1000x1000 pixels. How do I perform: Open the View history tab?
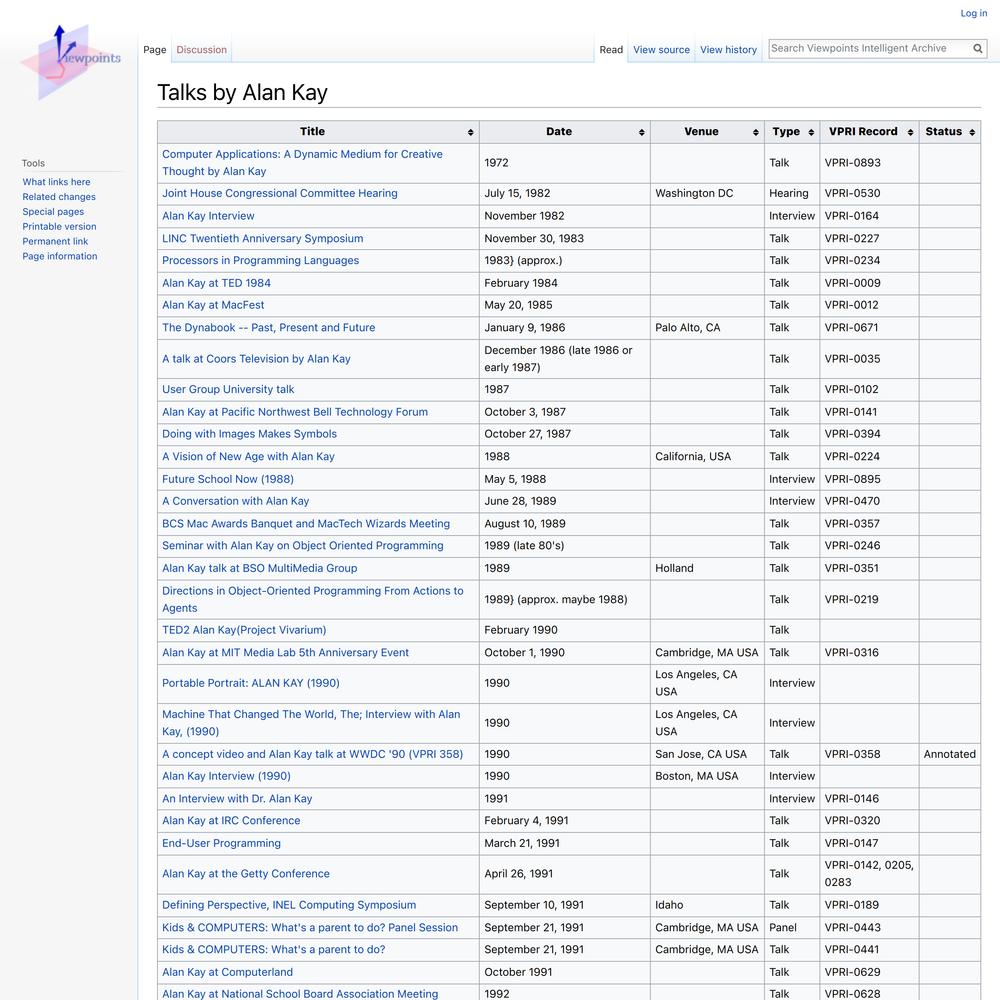pos(728,50)
